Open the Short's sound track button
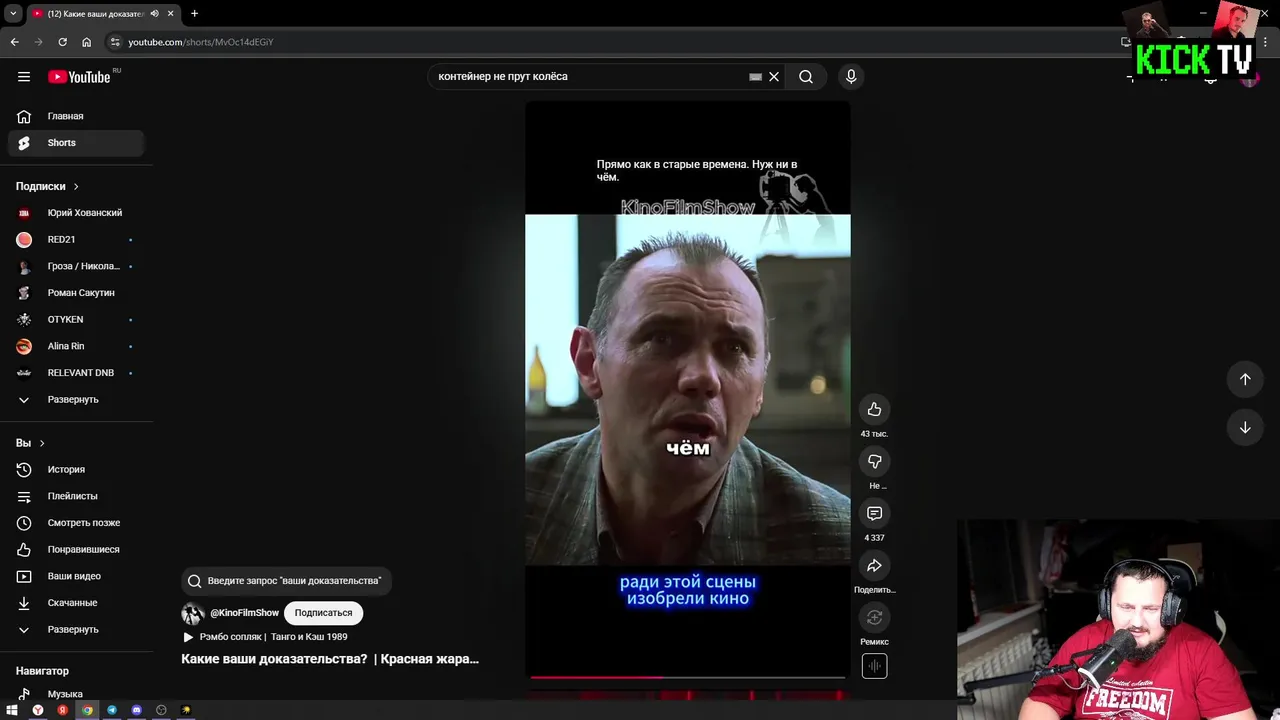The height and width of the screenshot is (720, 1280). click(x=874, y=666)
